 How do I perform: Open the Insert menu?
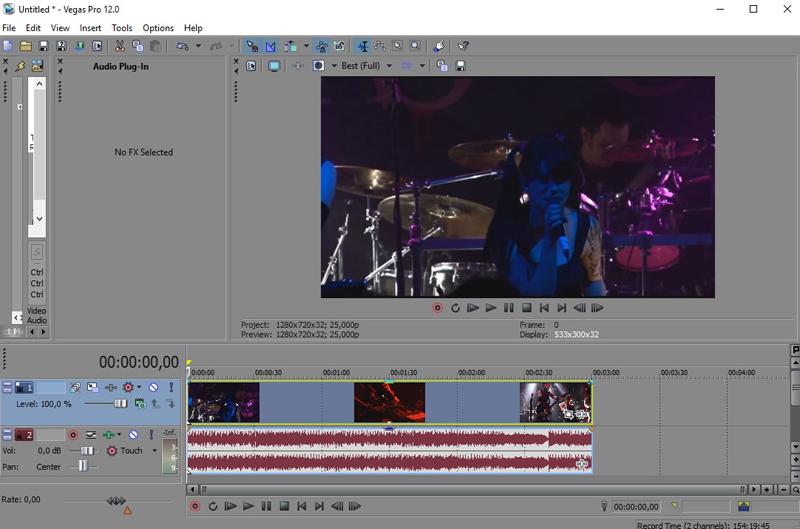pyautogui.click(x=90, y=28)
